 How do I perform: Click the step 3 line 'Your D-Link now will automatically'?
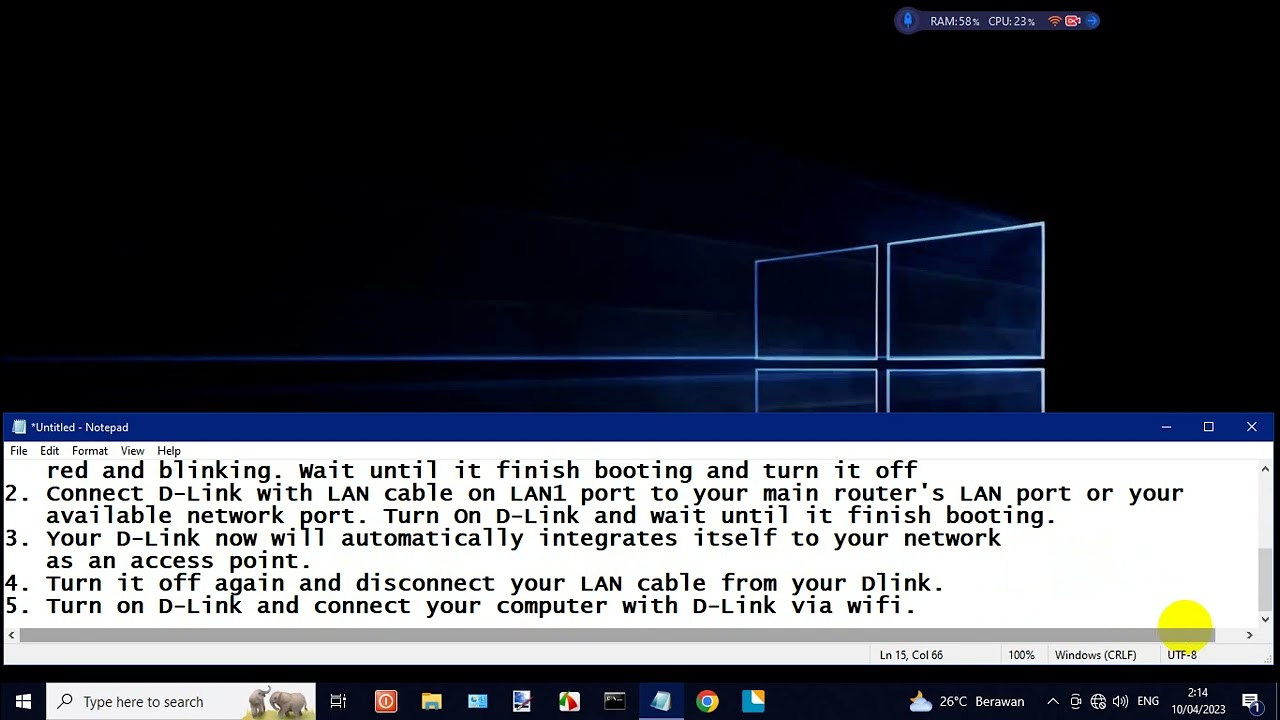pos(503,538)
